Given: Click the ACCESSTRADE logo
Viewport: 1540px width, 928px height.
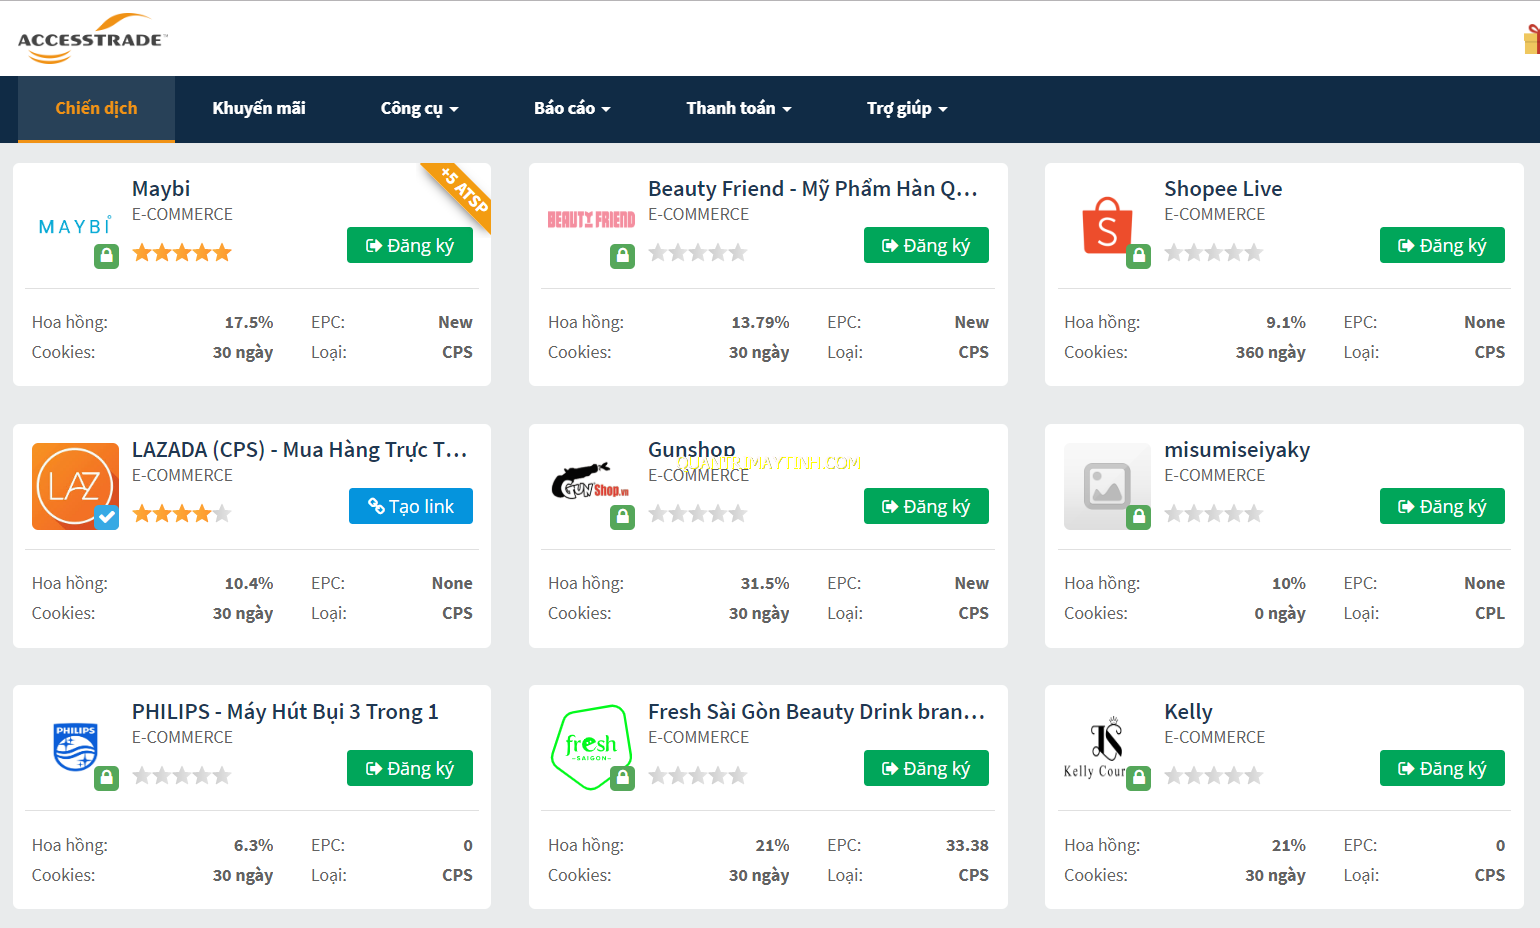Looking at the screenshot, I should point(92,38).
